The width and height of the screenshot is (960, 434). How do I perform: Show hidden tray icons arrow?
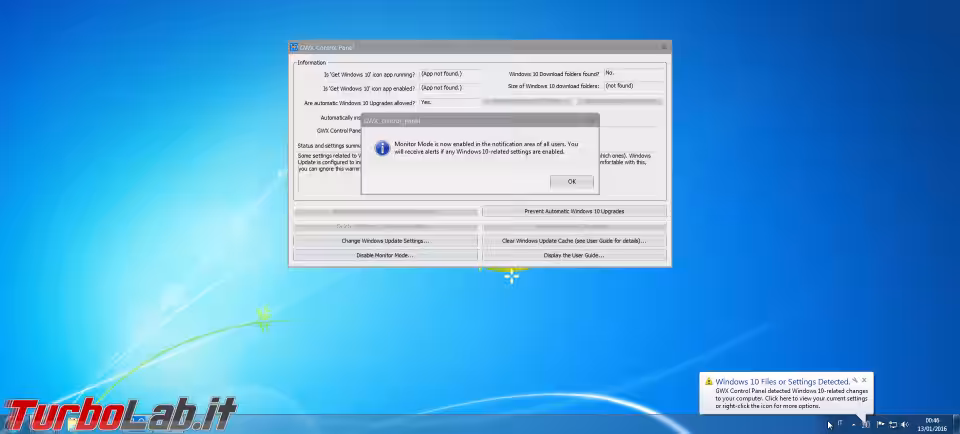[853, 425]
